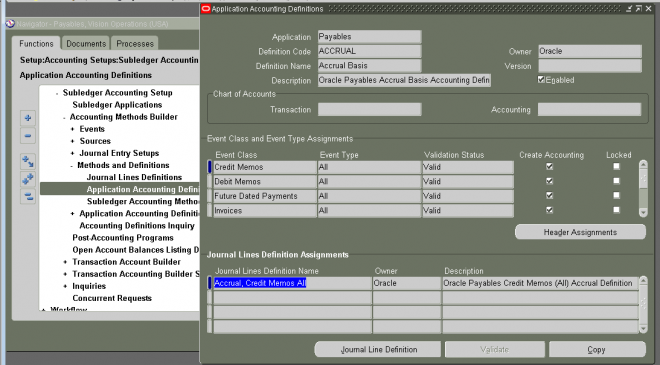Click Accrual, Credit Memos All name cell

(293, 283)
